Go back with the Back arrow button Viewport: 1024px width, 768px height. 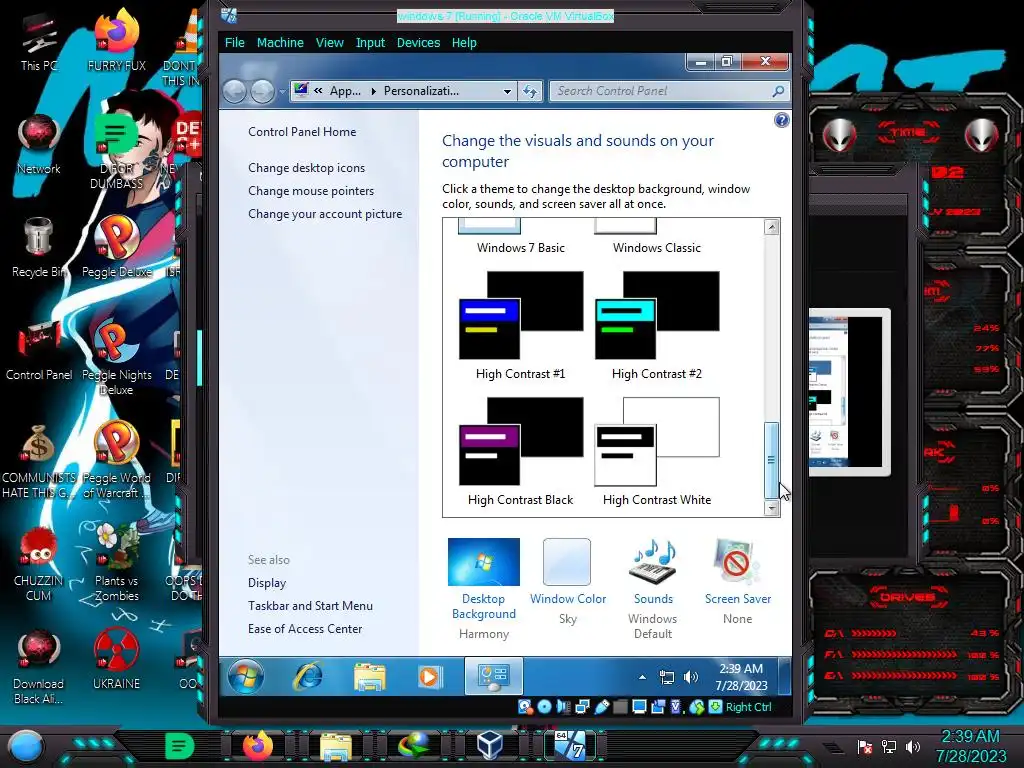point(235,91)
